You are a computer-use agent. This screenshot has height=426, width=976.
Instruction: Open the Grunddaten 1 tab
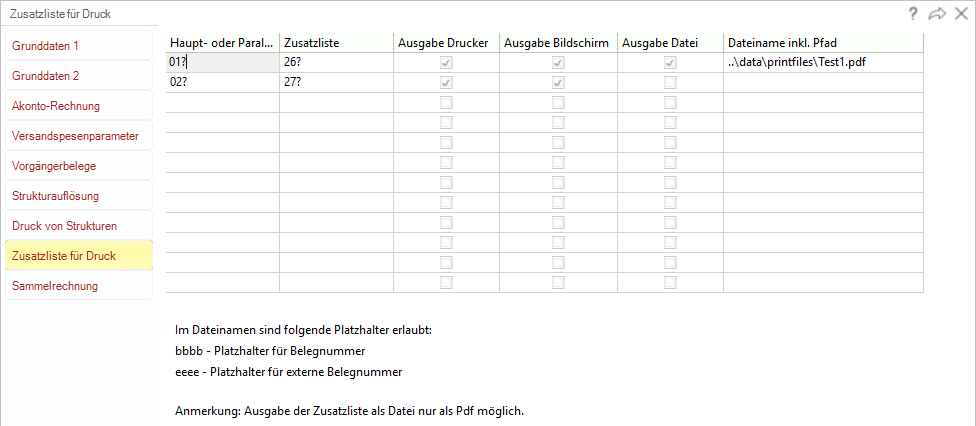[x=78, y=45]
